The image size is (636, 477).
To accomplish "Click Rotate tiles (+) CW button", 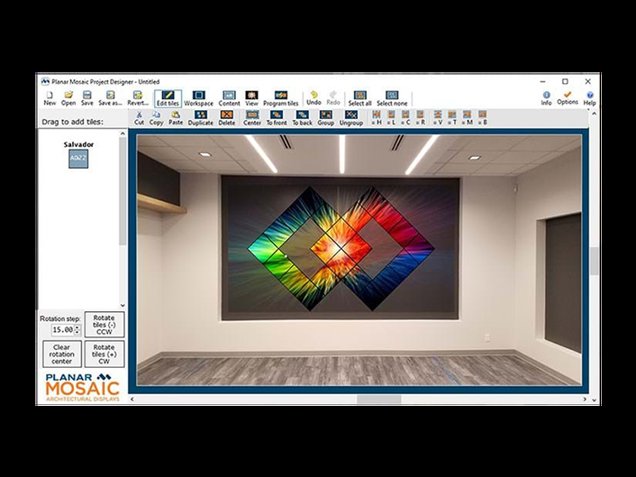I will point(104,354).
